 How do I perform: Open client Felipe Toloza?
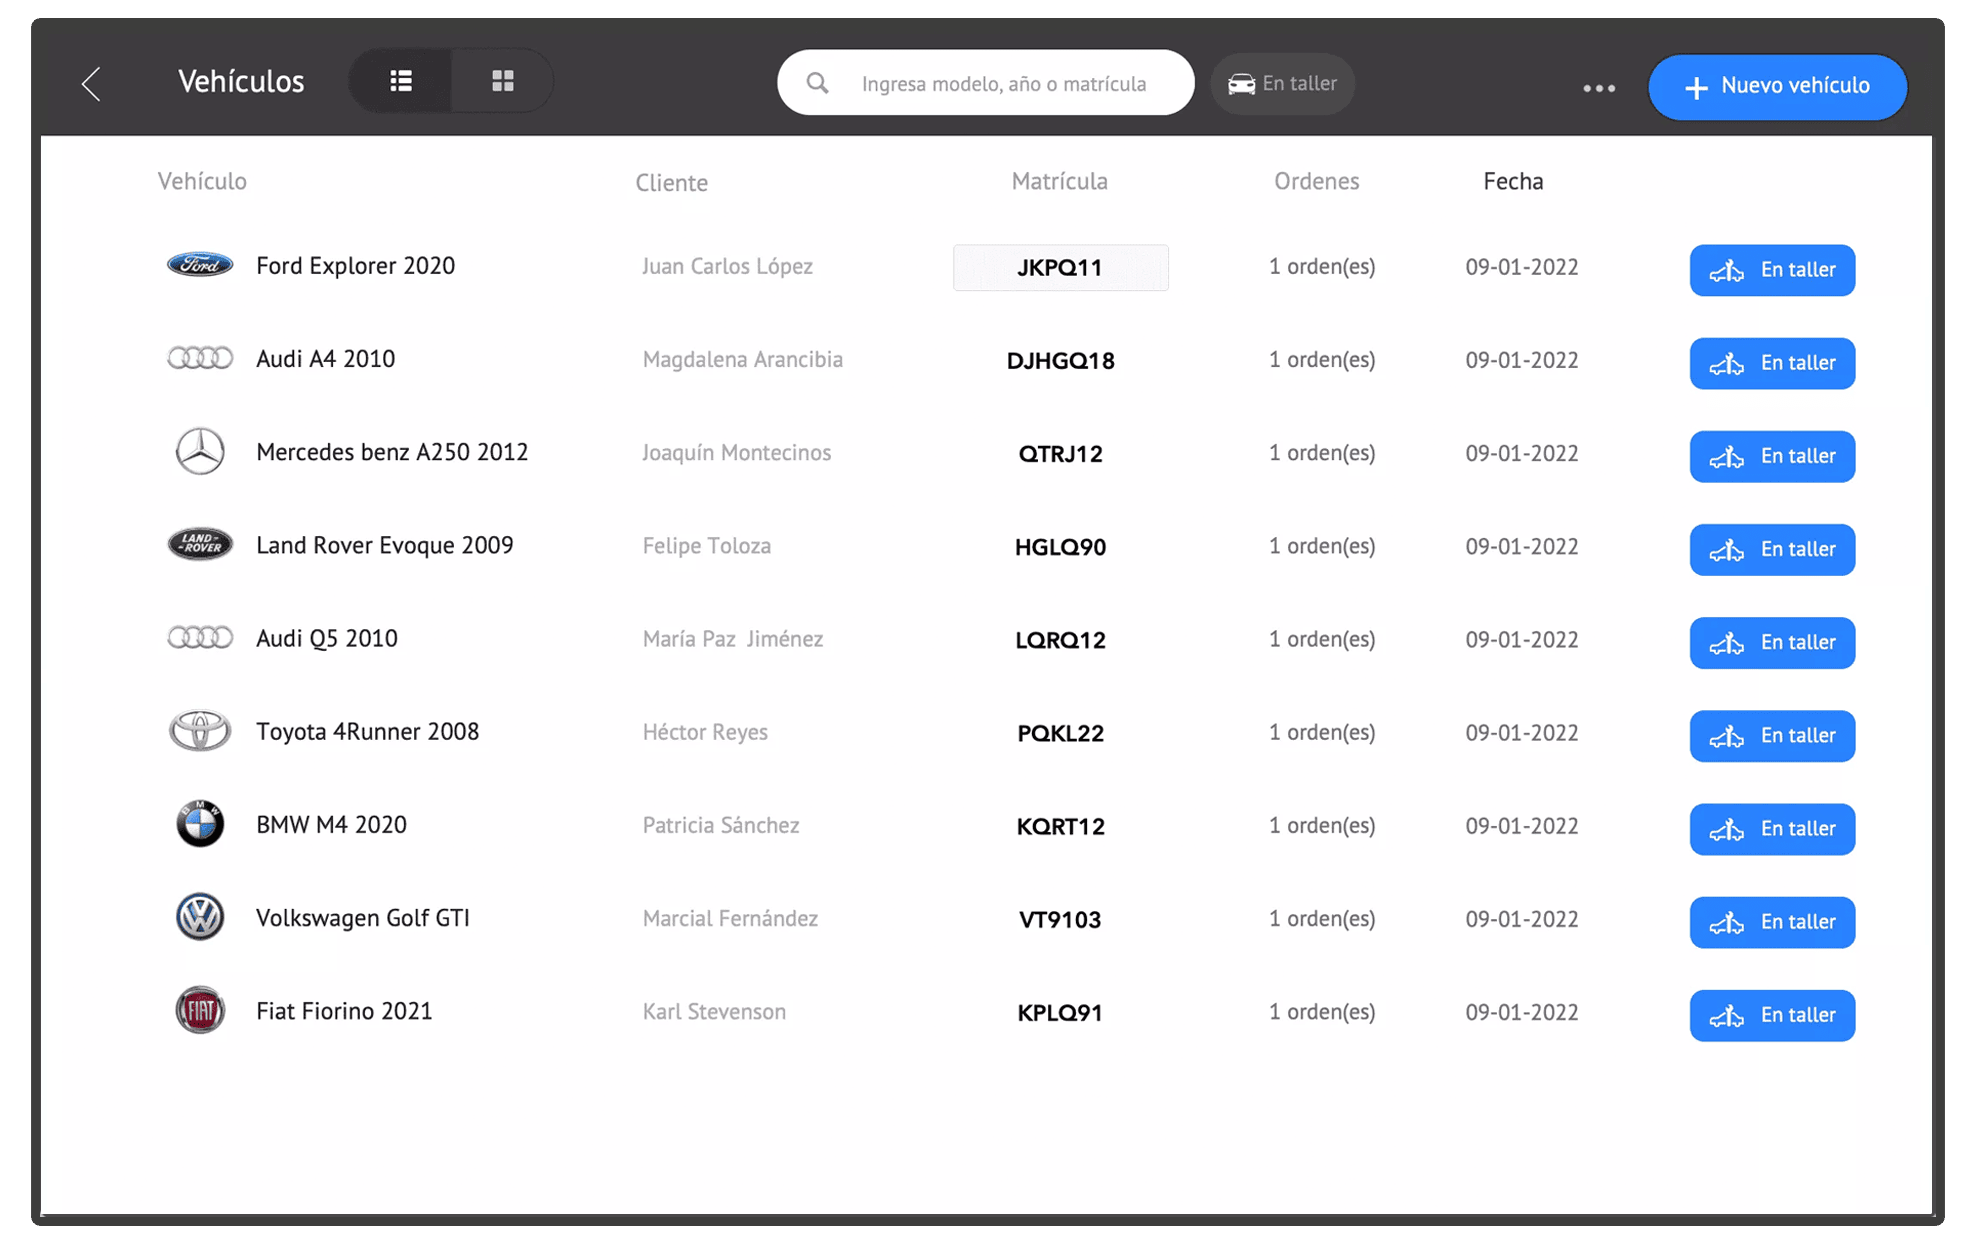[x=706, y=545]
